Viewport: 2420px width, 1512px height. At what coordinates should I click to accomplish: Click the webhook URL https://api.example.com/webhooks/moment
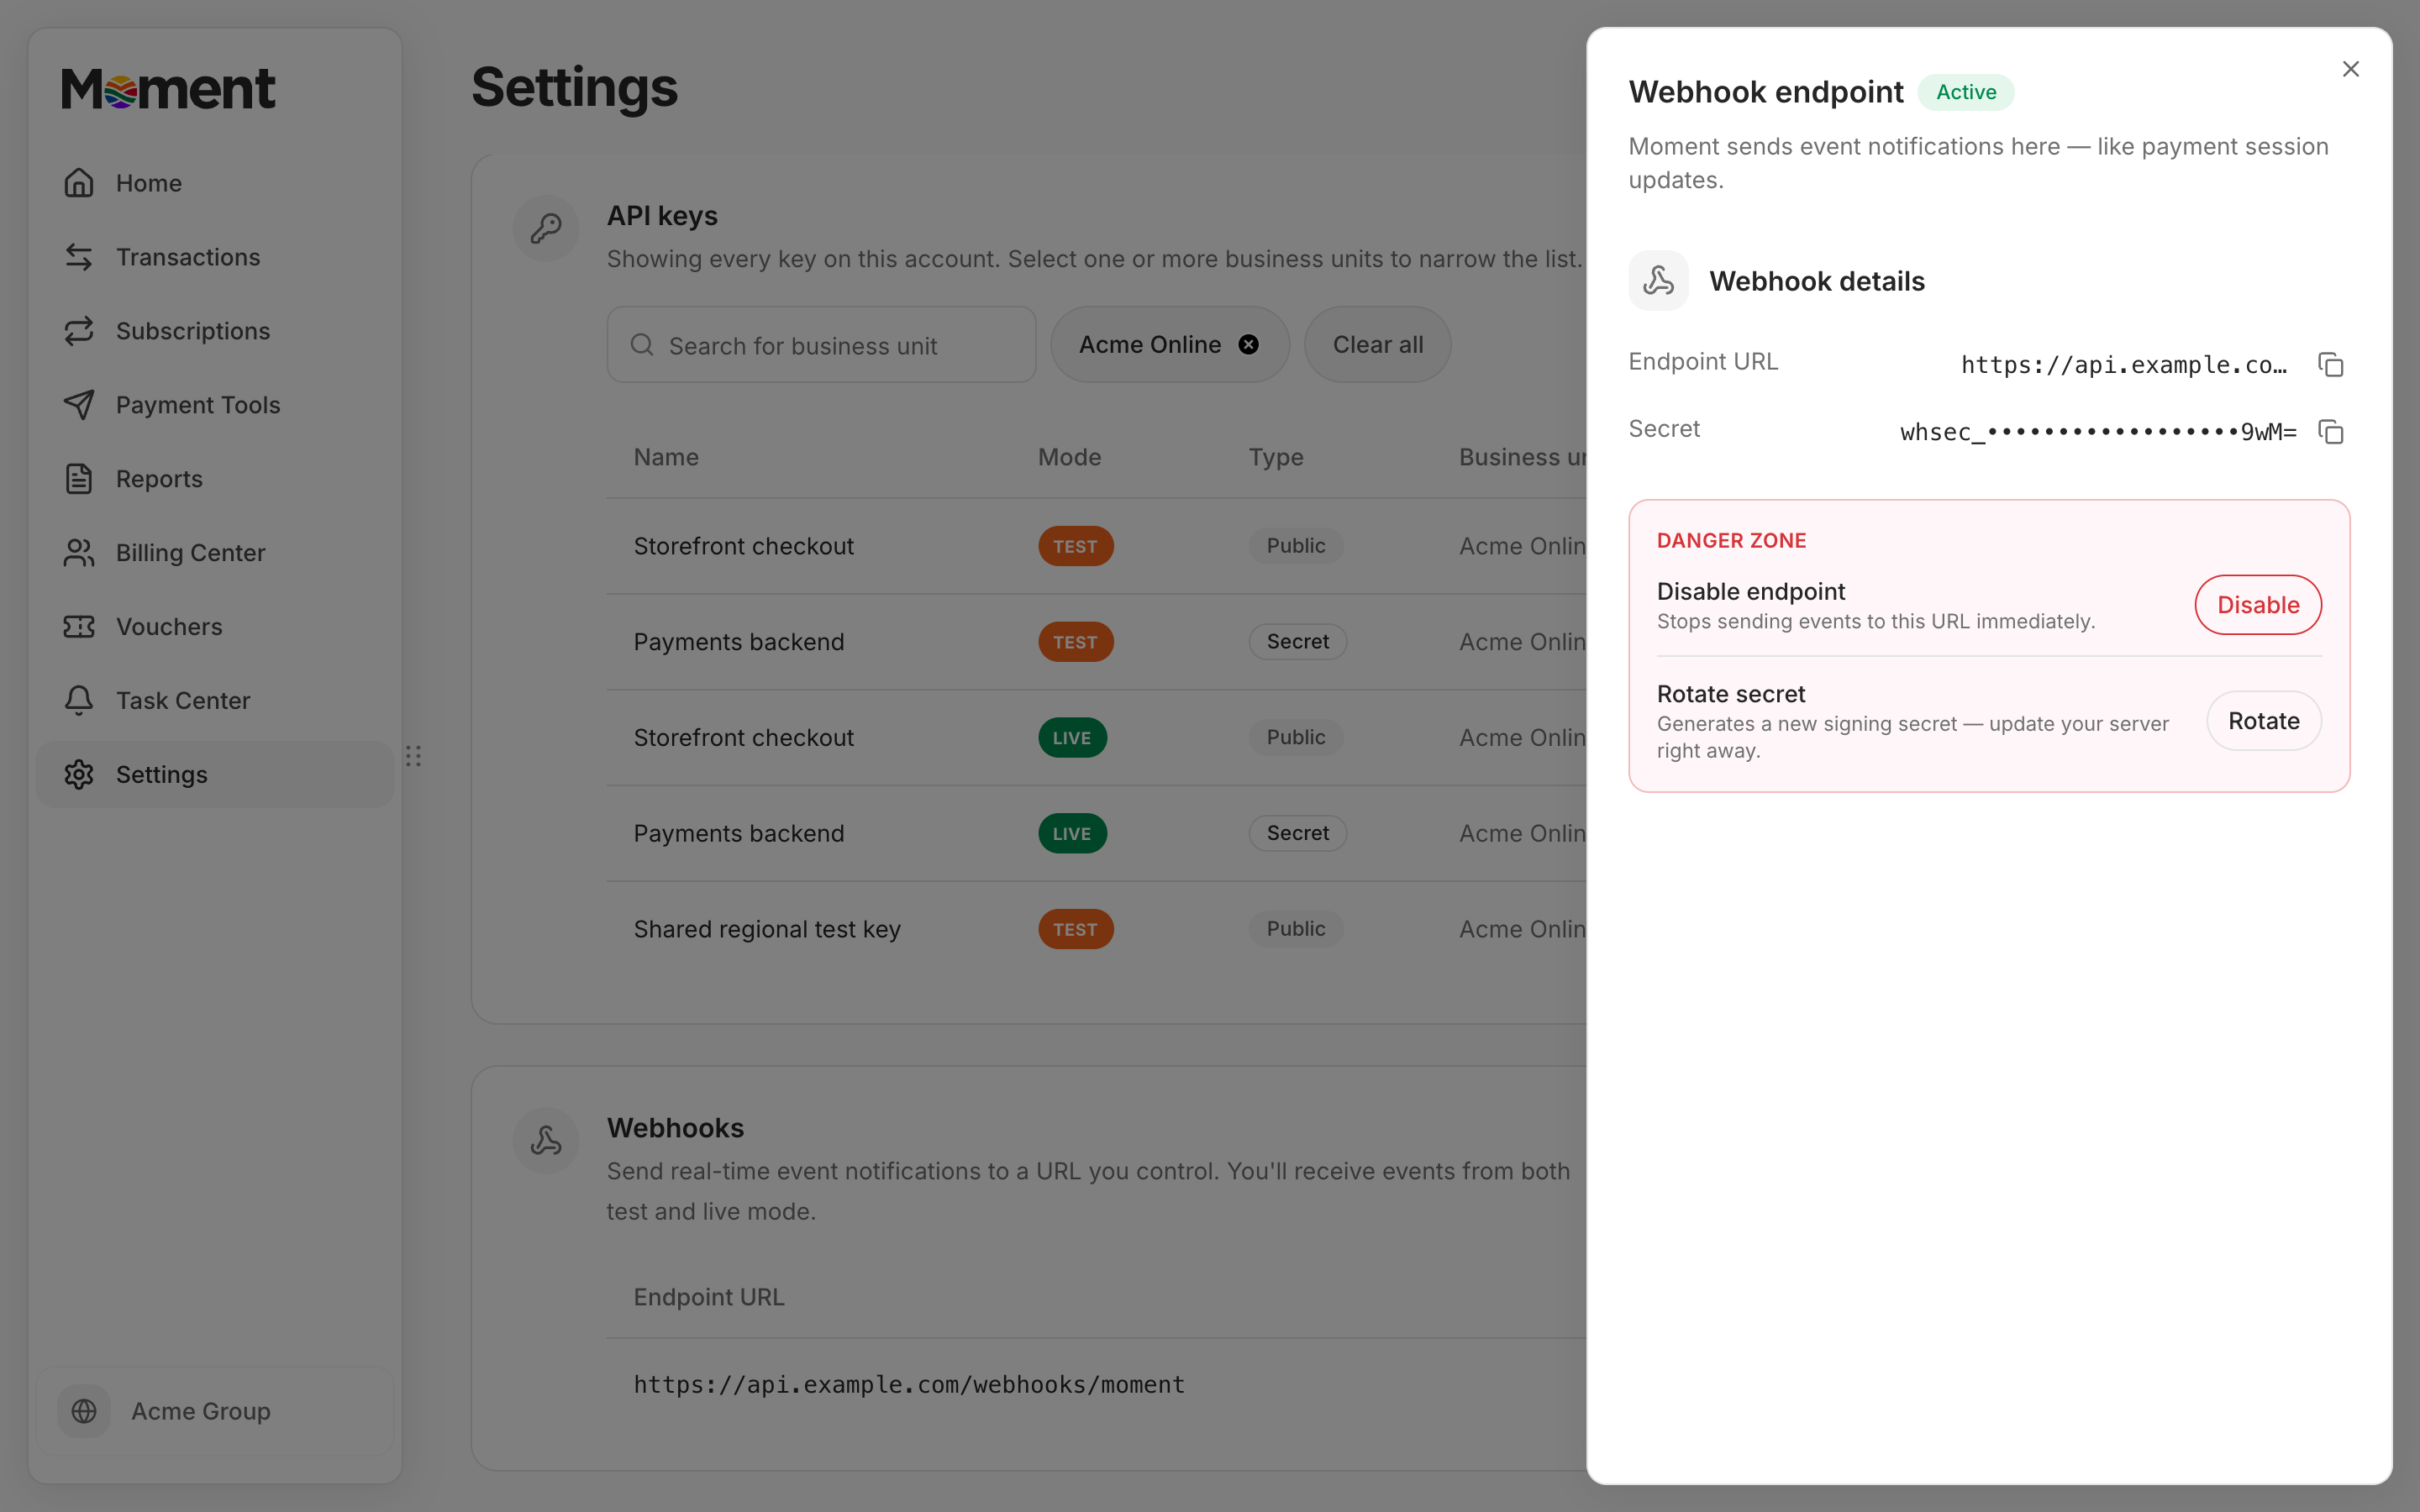909,1385
